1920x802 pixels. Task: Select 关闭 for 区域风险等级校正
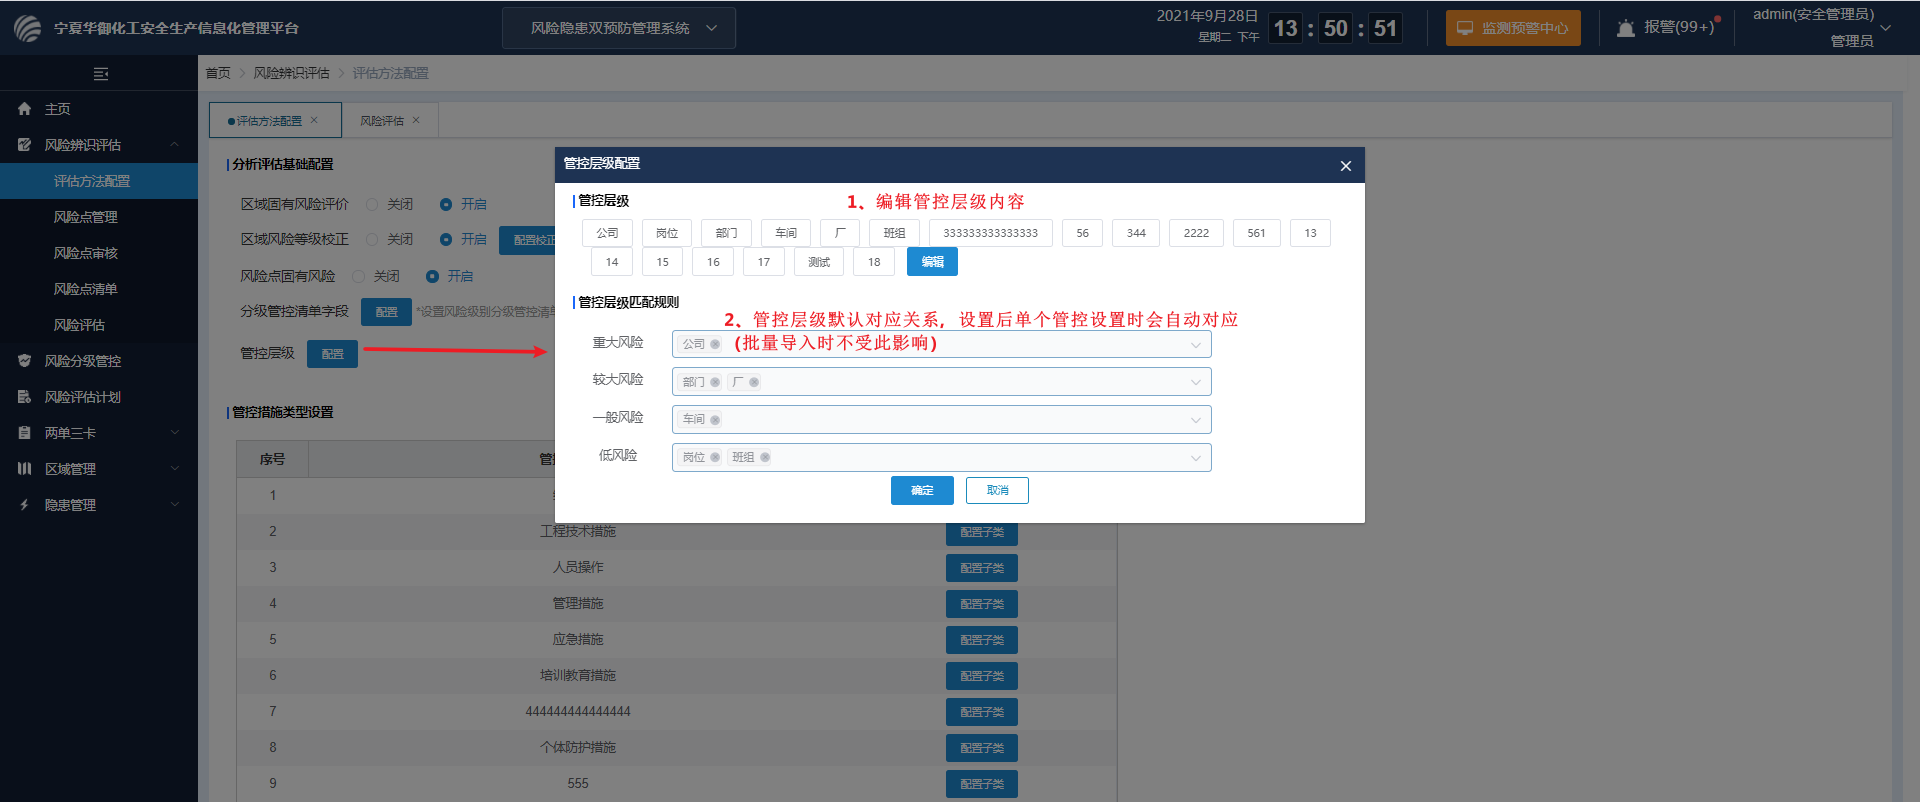(x=372, y=239)
